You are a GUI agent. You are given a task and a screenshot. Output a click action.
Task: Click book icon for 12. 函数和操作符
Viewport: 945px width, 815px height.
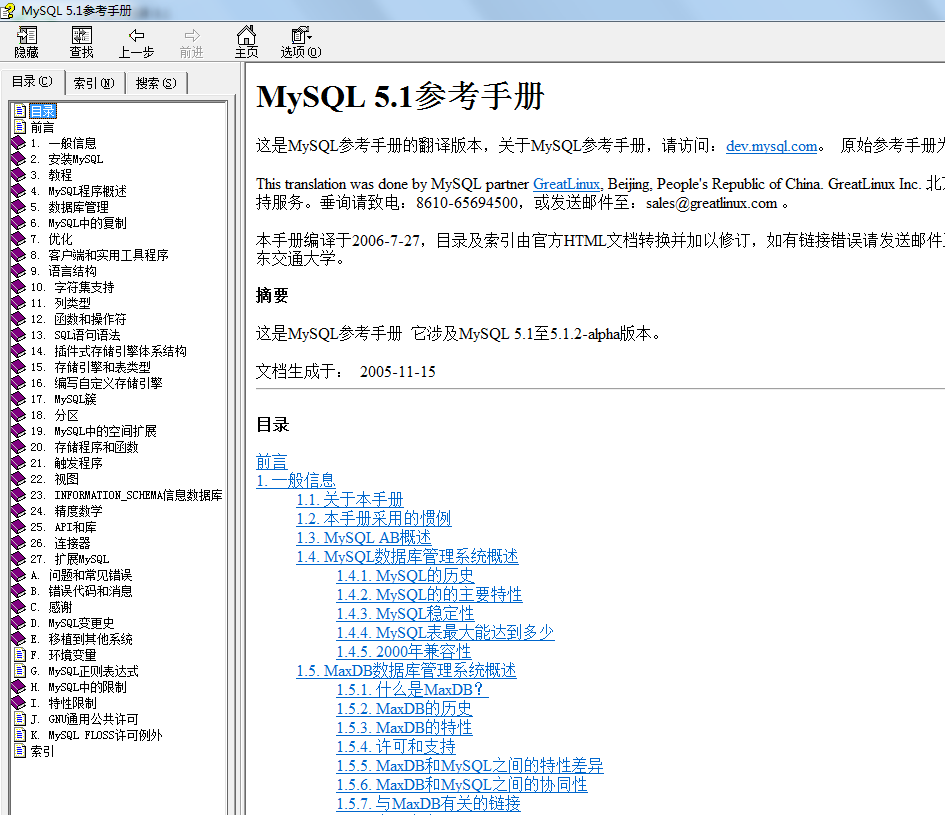[x=19, y=319]
